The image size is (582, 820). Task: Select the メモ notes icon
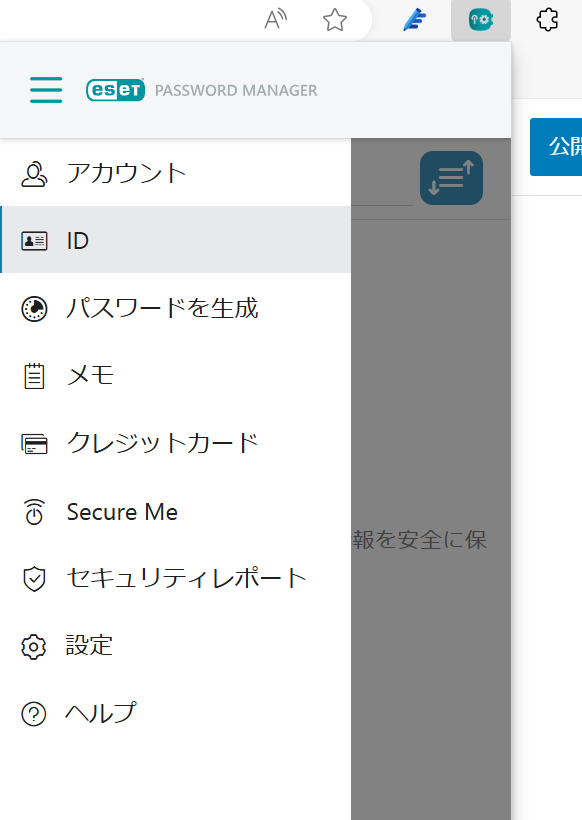tap(33, 376)
